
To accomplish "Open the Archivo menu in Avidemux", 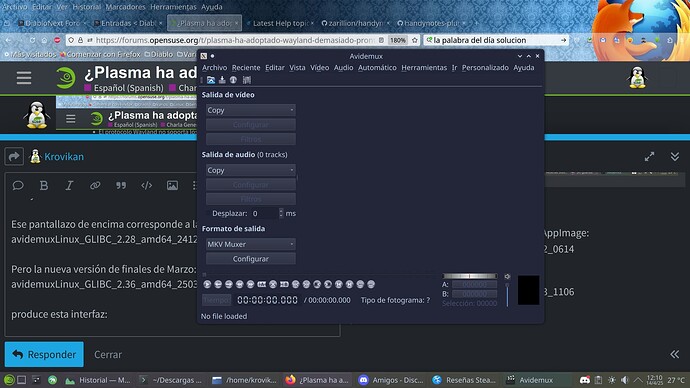I will [214, 67].
